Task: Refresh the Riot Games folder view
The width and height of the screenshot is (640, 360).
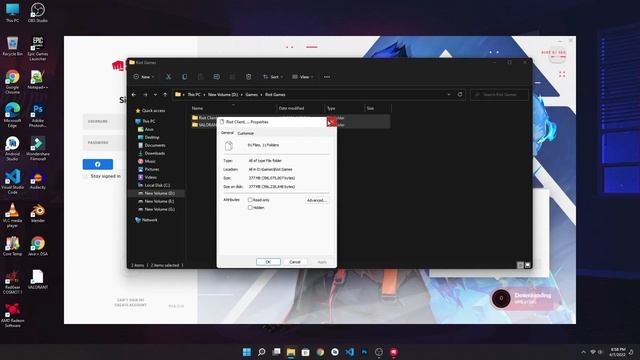Action: pyautogui.click(x=460, y=94)
